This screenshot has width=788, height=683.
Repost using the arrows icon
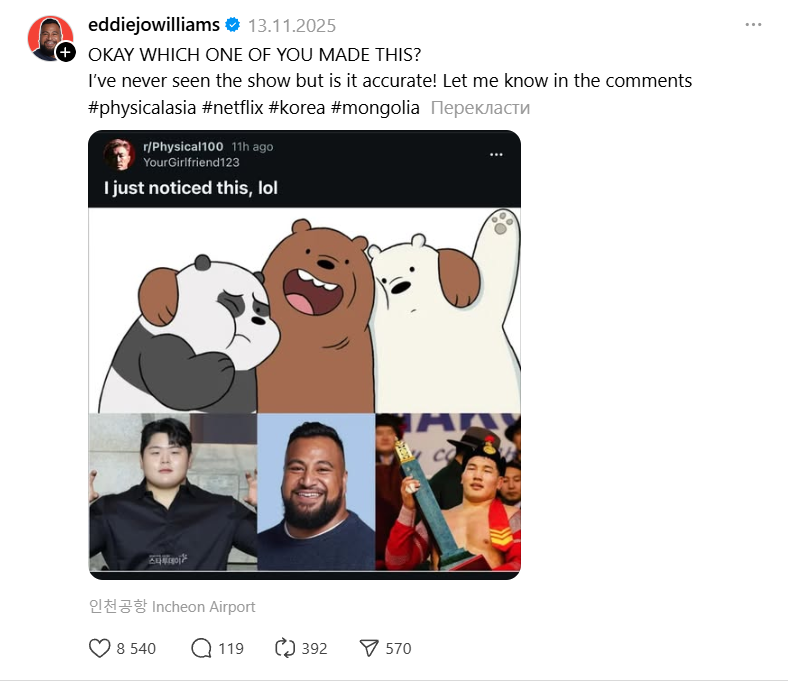click(285, 648)
